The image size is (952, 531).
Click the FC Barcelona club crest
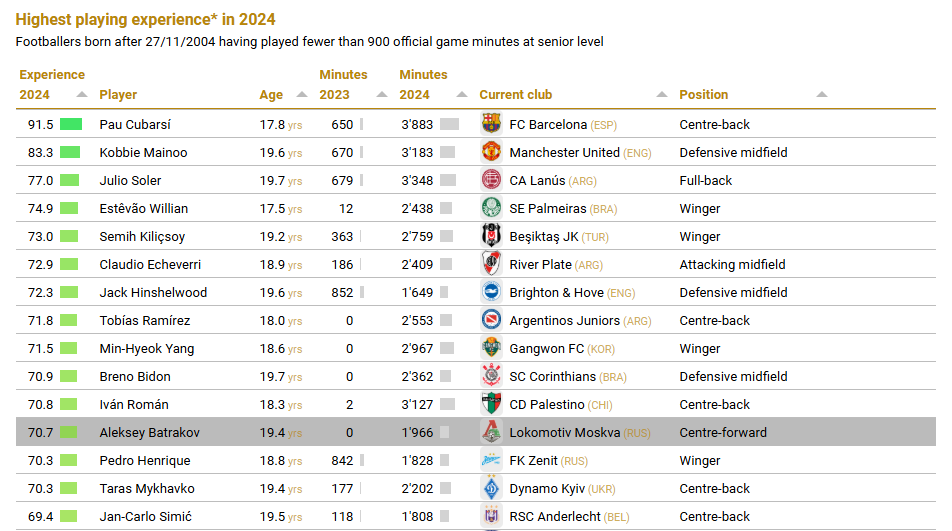coord(490,124)
